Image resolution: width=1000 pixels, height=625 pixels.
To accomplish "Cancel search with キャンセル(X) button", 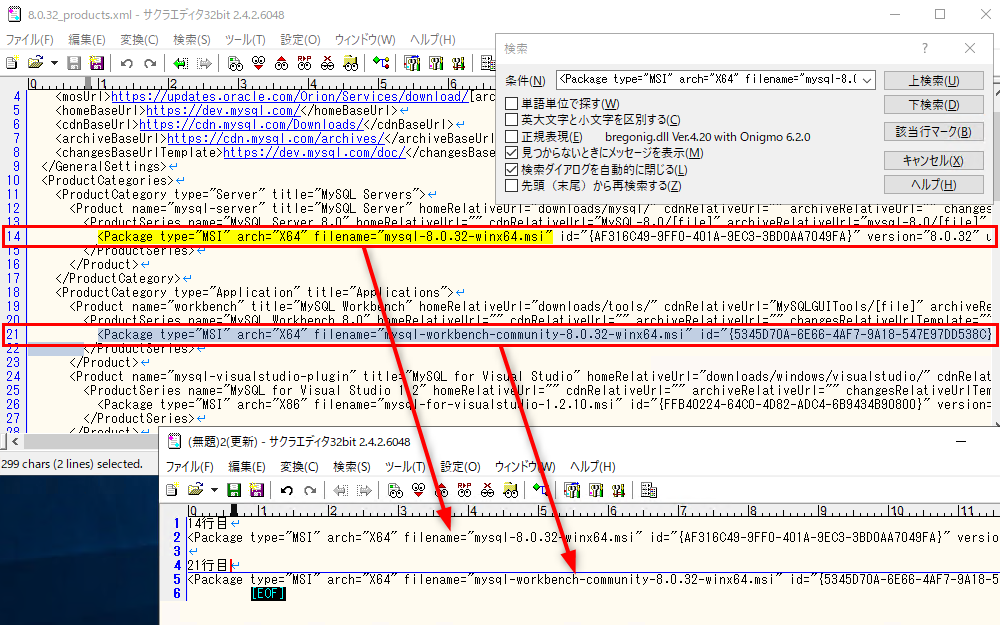I will (x=934, y=161).
